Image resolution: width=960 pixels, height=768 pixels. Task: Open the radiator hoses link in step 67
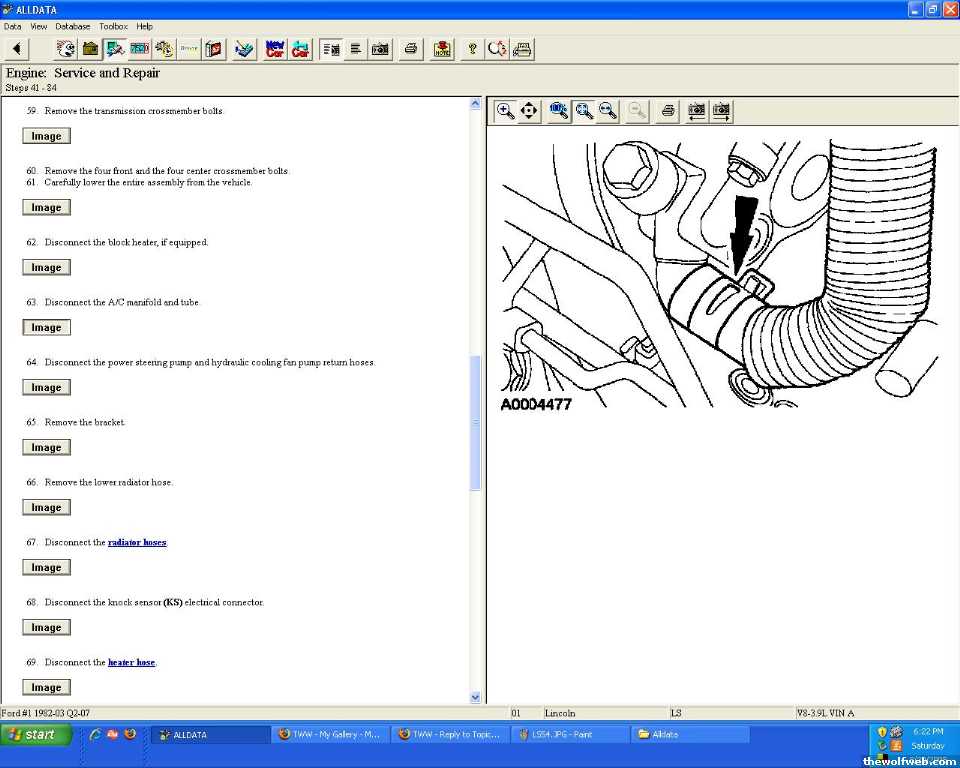click(137, 543)
